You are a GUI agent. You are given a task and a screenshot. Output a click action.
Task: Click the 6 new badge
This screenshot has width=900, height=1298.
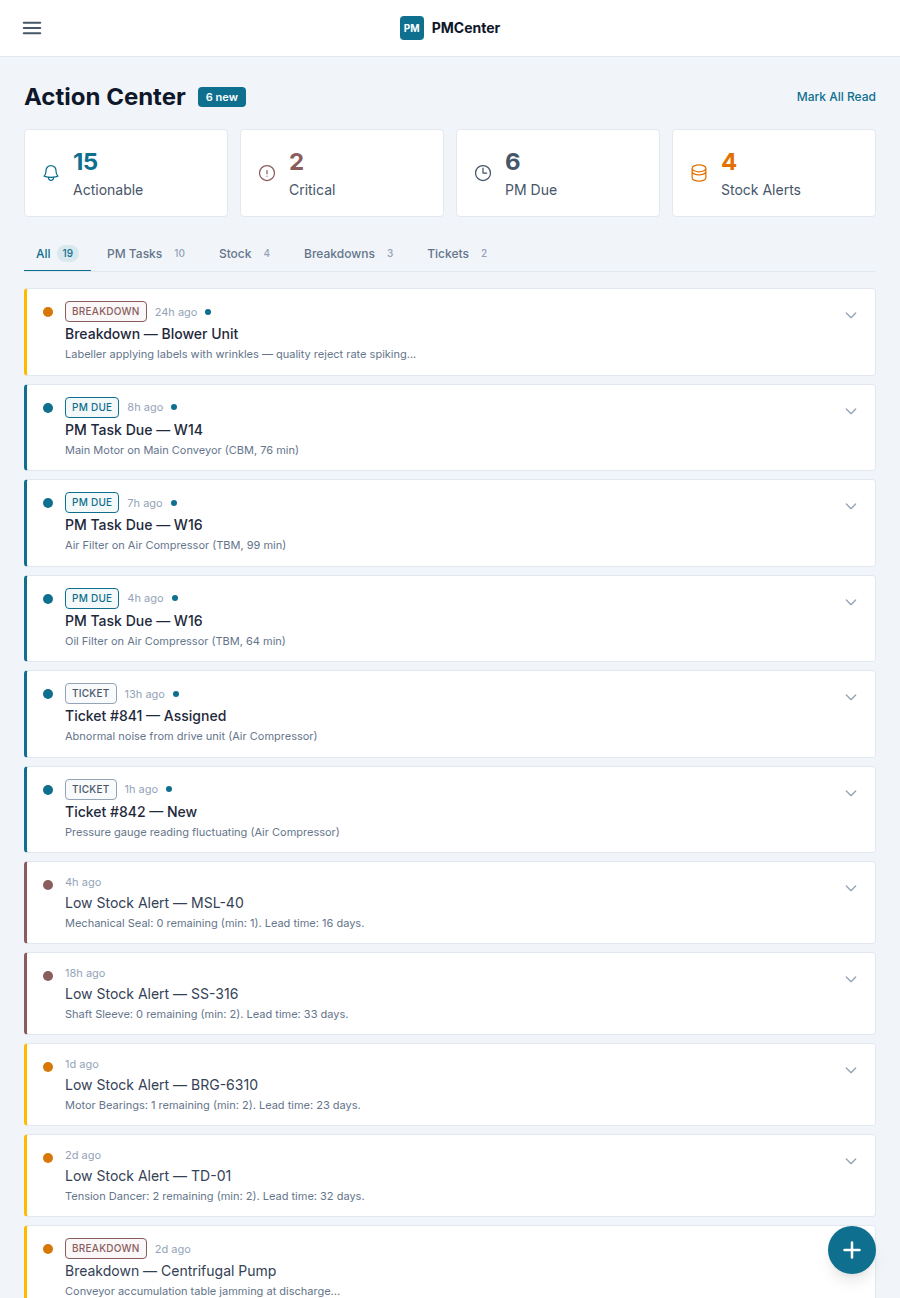[x=222, y=97]
